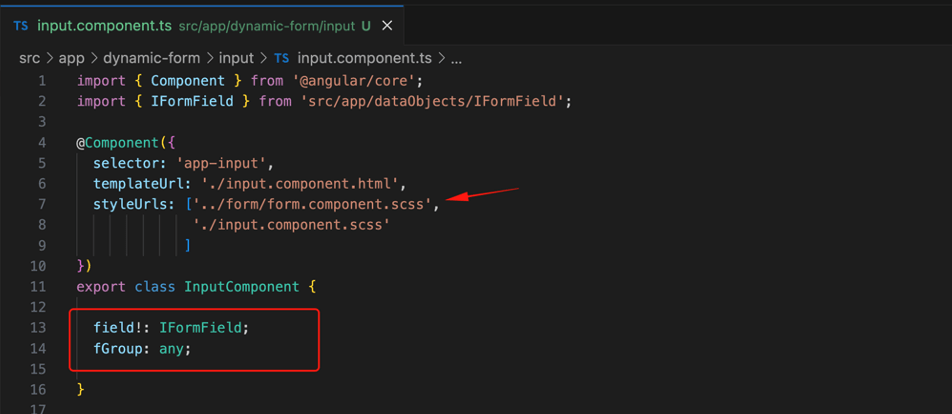952x414 pixels.
Task: Expand the breadcrumb ellipsis symbols
Action: (457, 58)
